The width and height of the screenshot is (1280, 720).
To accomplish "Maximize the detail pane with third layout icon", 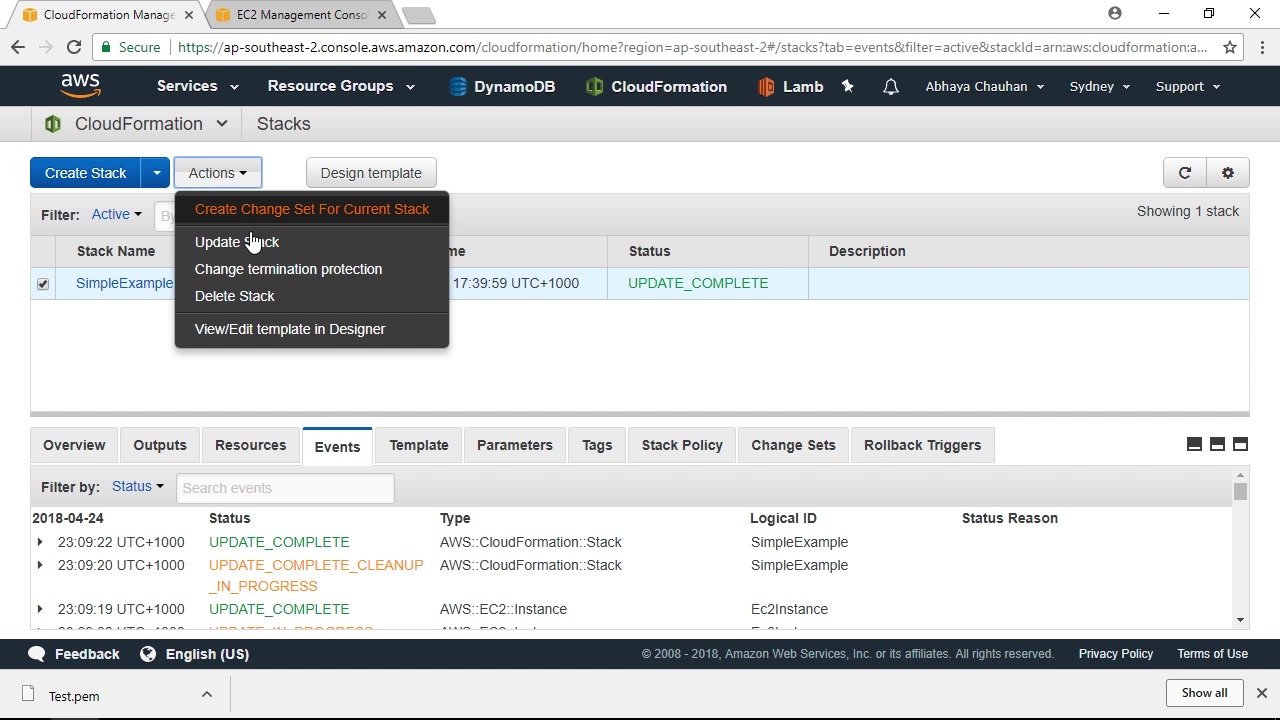I will click(1240, 445).
